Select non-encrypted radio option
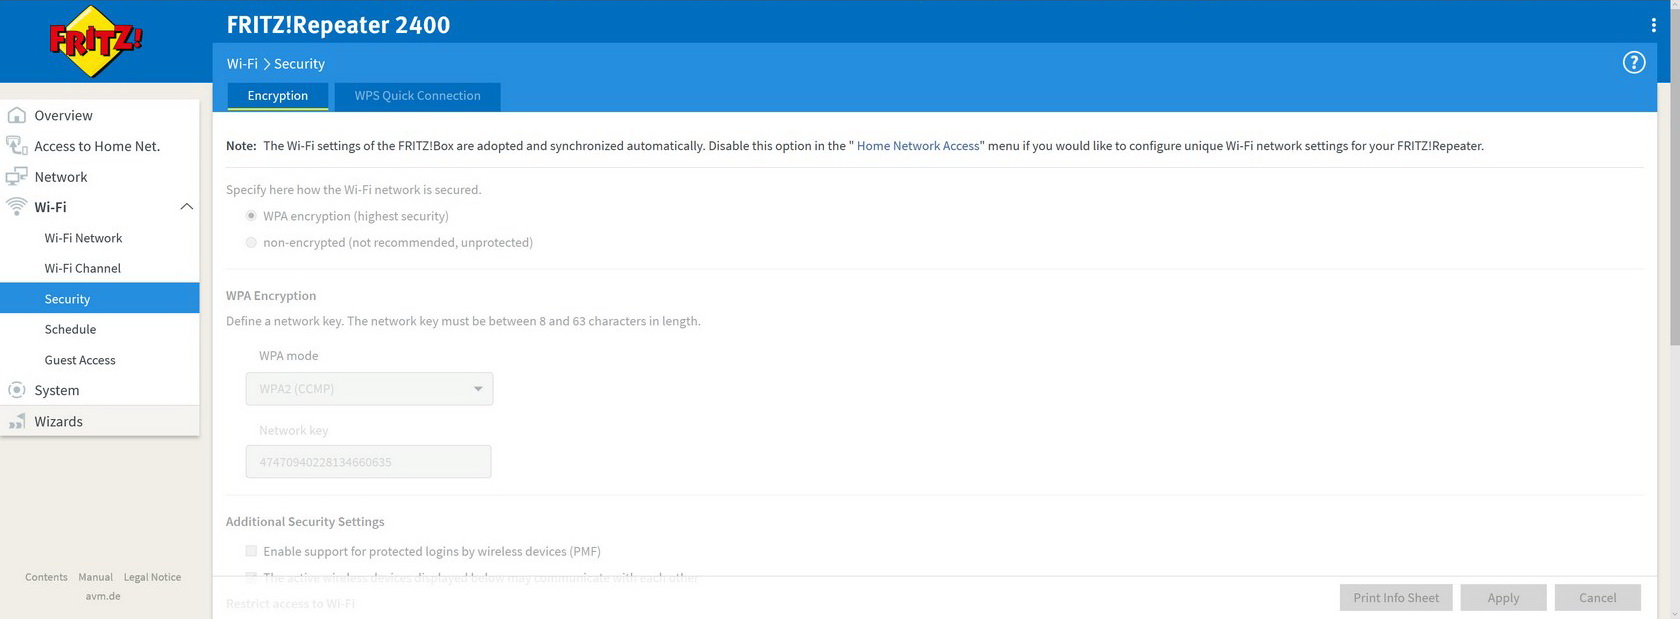 point(251,242)
